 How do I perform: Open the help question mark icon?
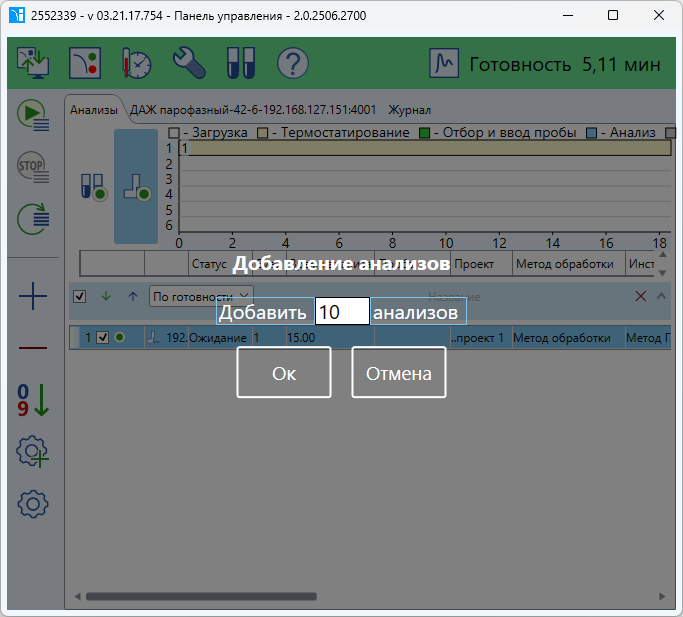[x=292, y=64]
